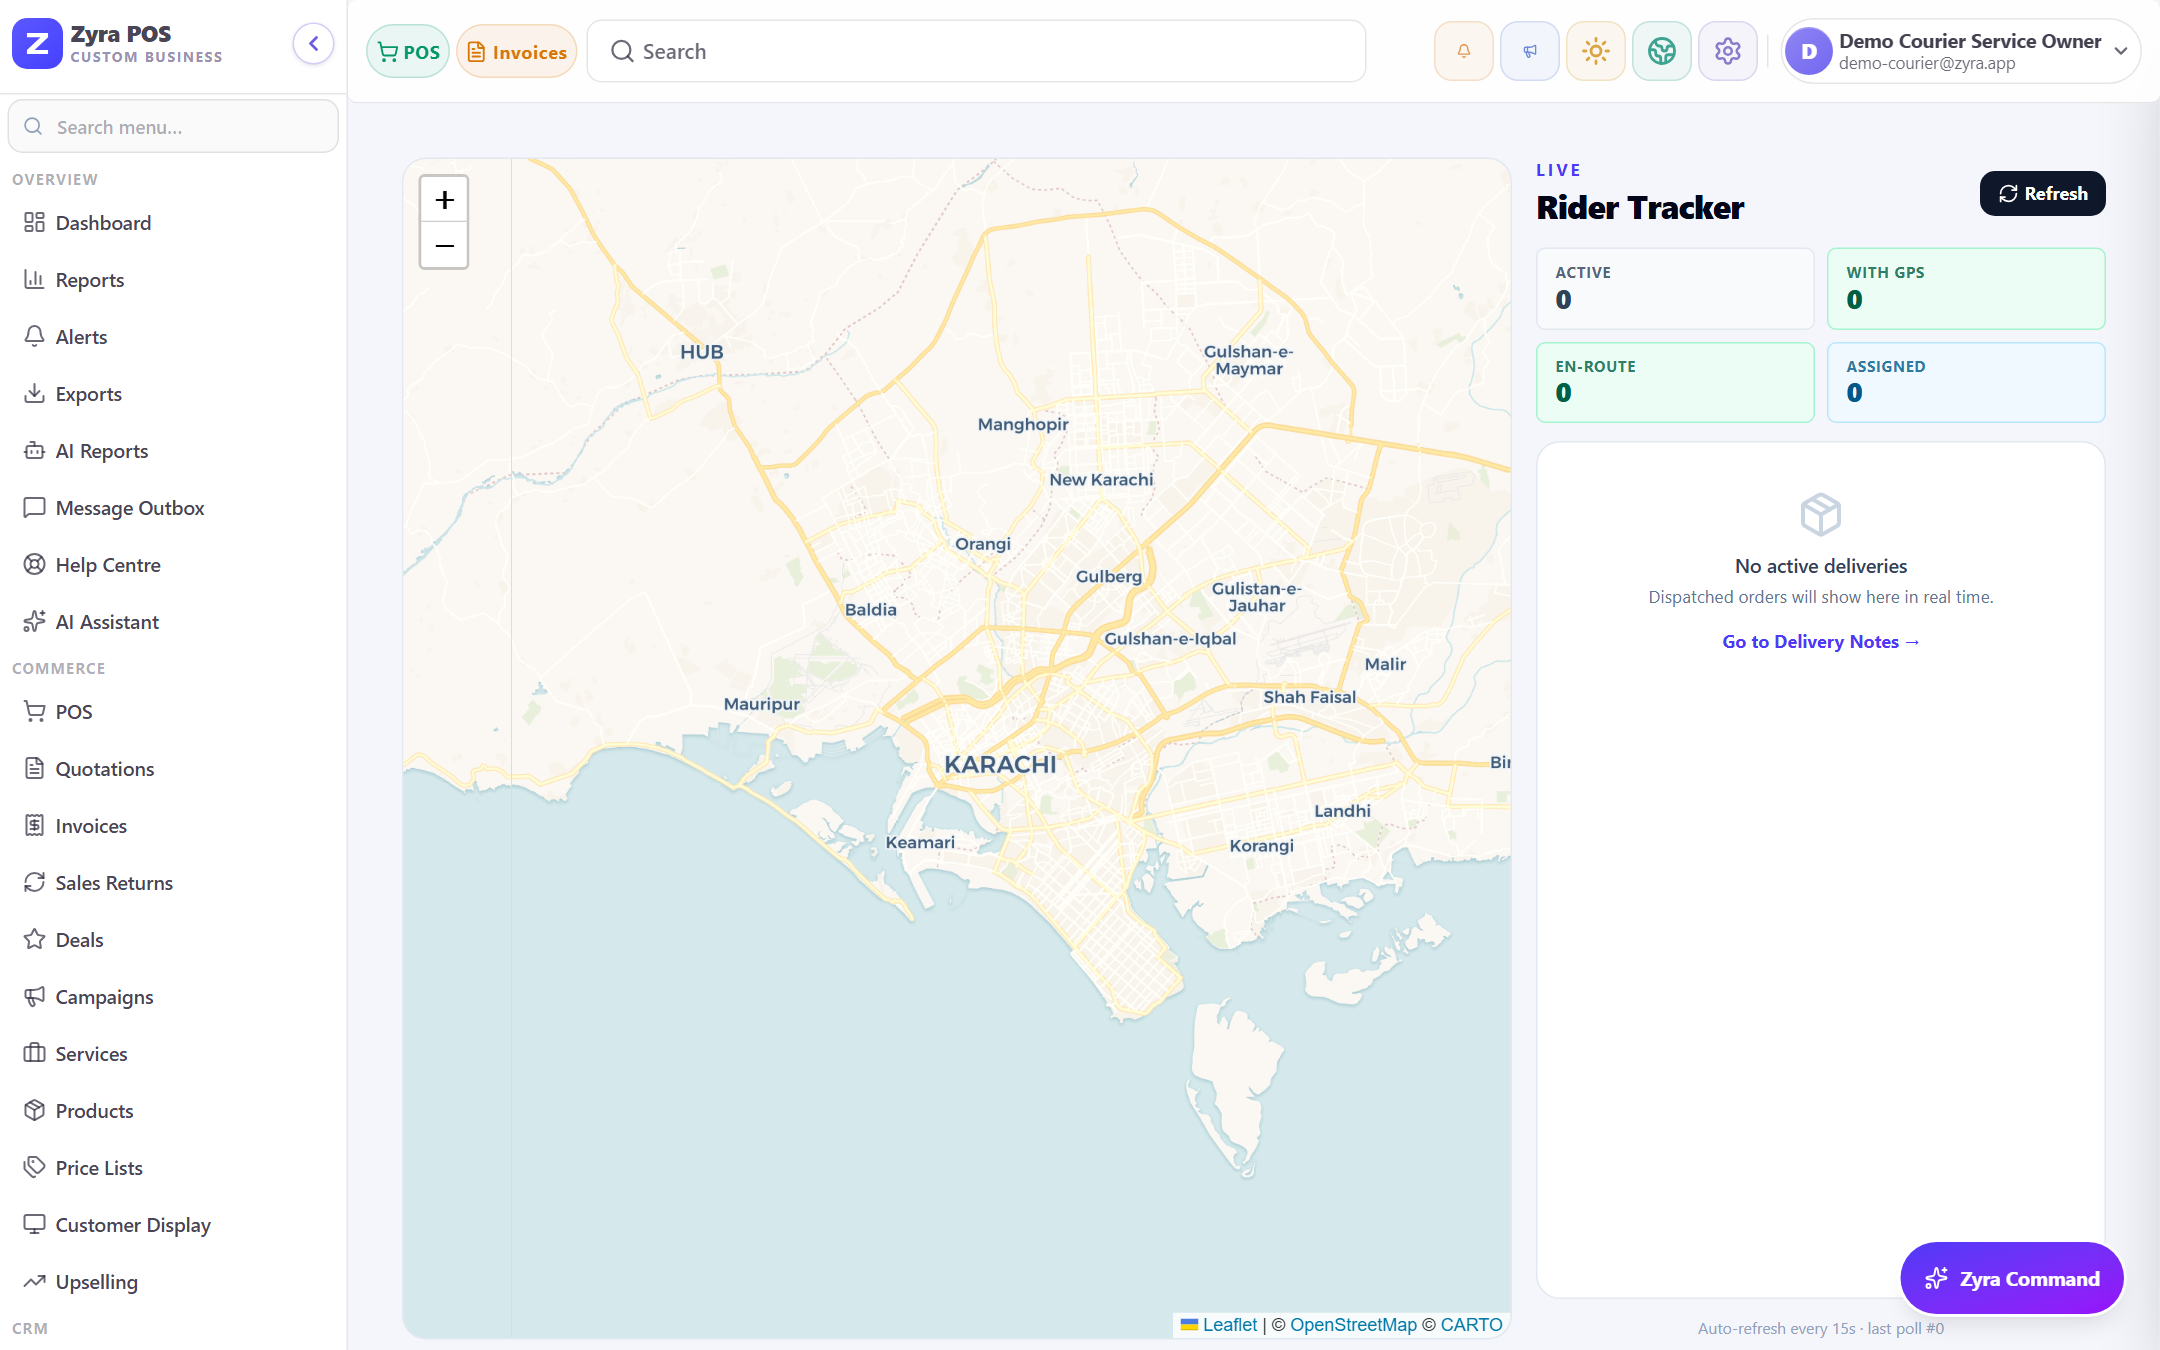This screenshot has height=1350, width=2160.
Task: Click the user avatar with letter D
Action: 1808,51
